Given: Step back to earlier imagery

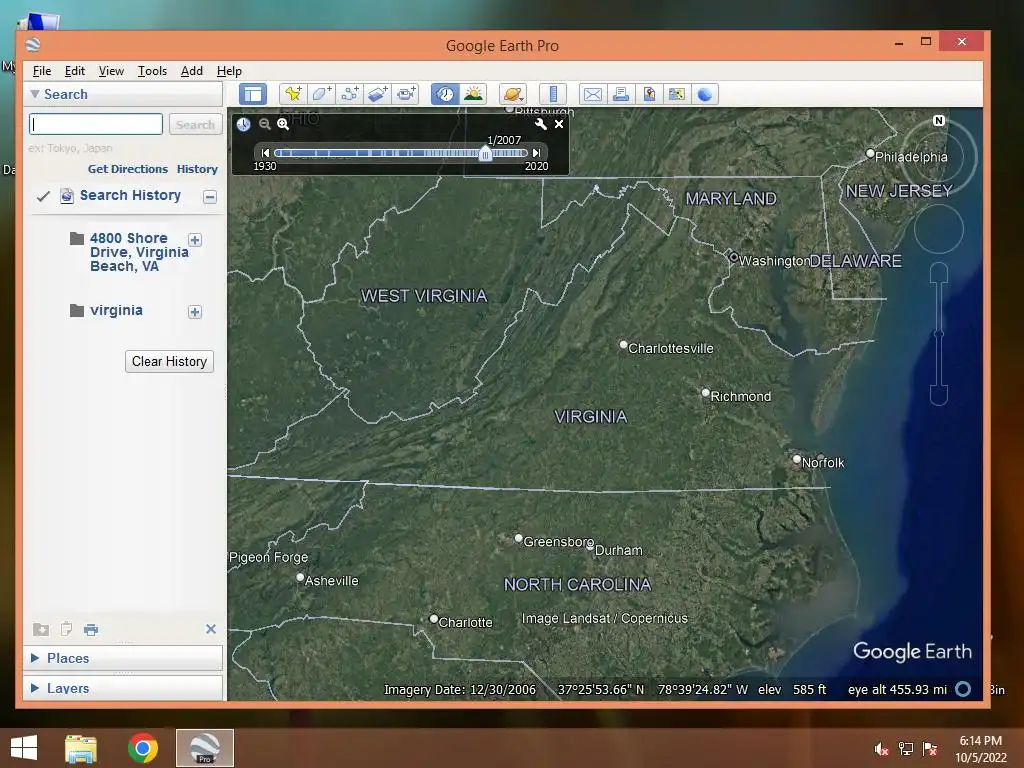Looking at the screenshot, I should 265,153.
